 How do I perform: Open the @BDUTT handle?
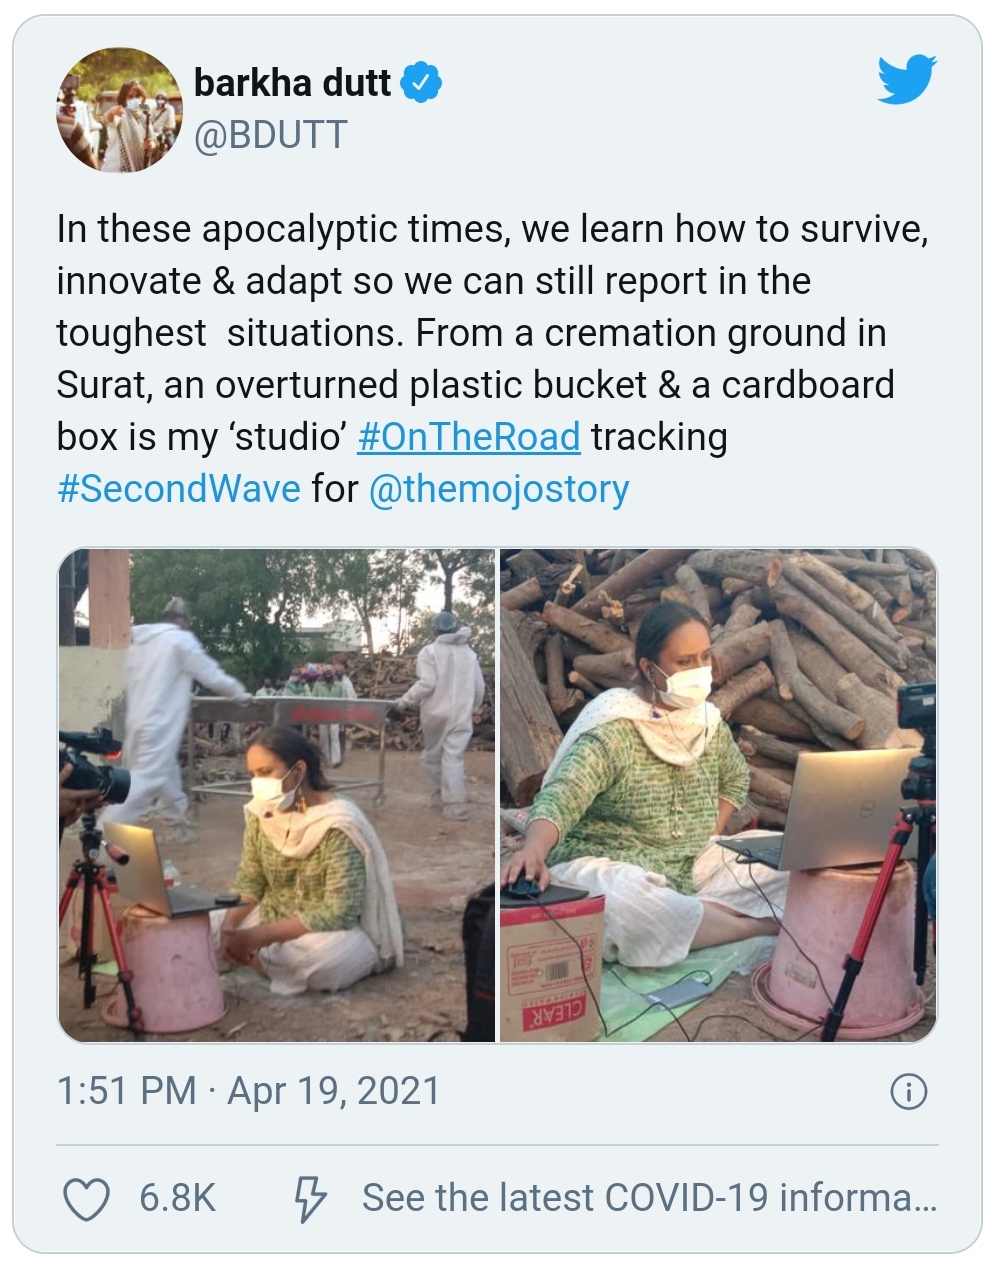tap(270, 134)
